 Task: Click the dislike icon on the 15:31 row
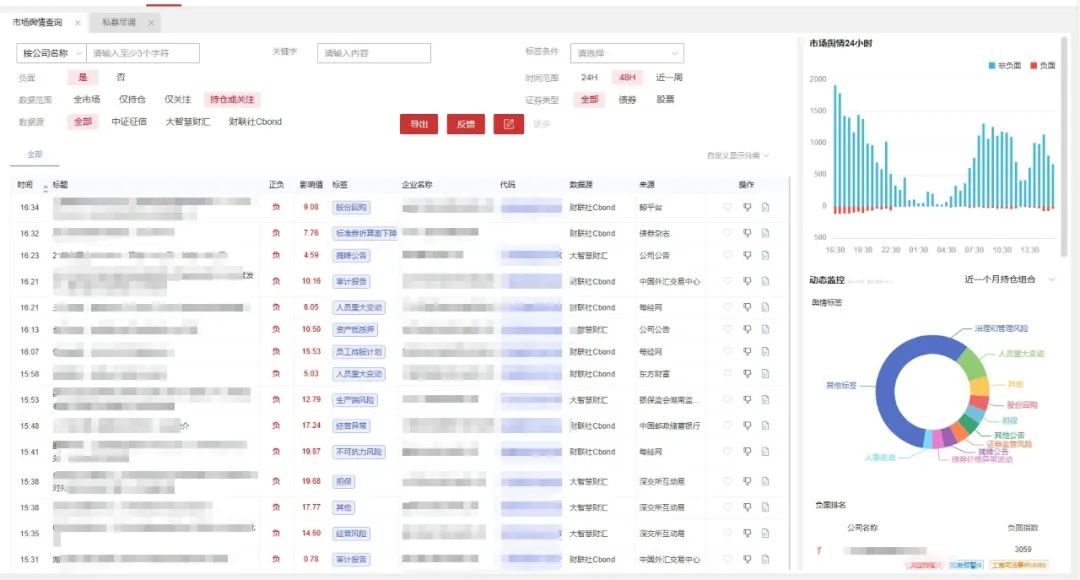[x=748, y=559]
